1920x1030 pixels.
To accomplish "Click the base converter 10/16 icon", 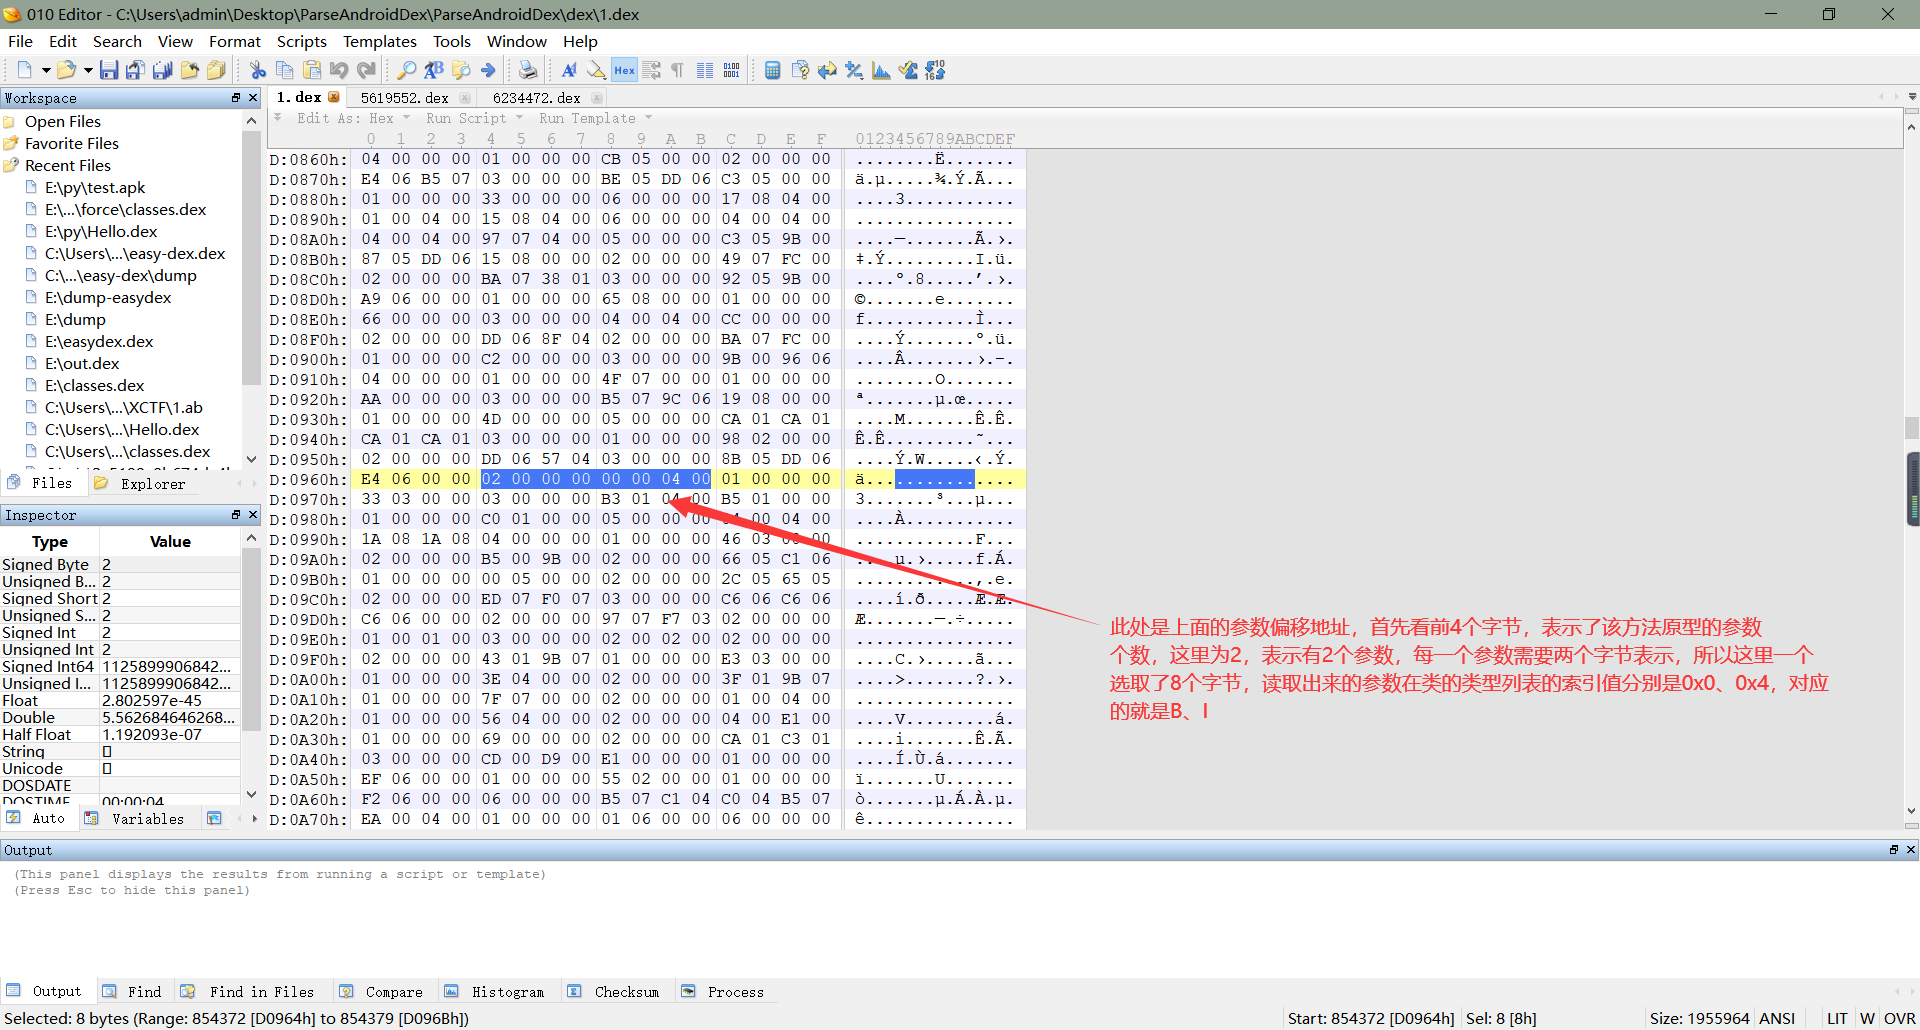I will point(935,70).
